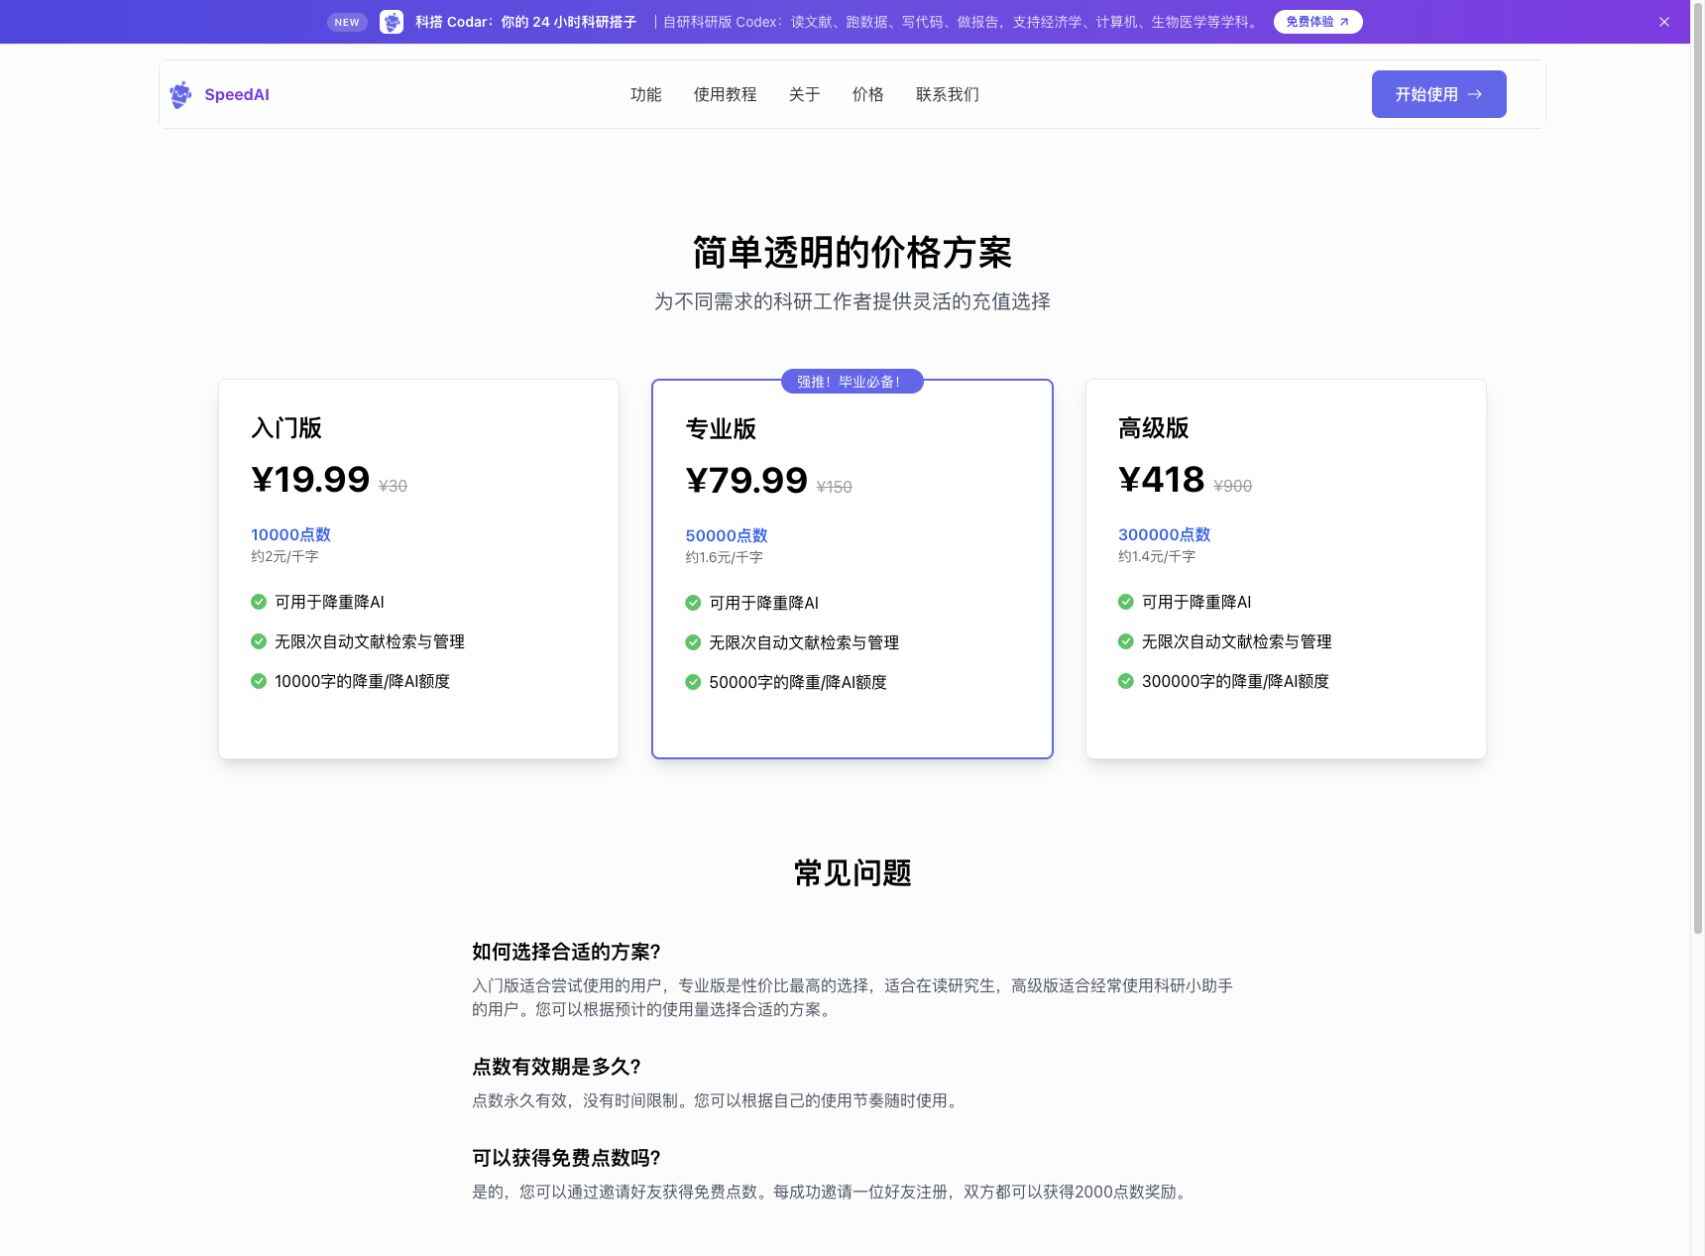Click the struck-through ¥30 original price

click(x=393, y=486)
